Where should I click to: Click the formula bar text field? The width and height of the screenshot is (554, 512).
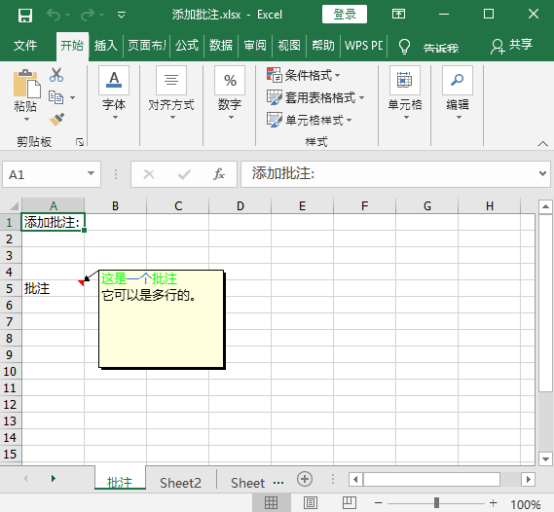(389, 174)
